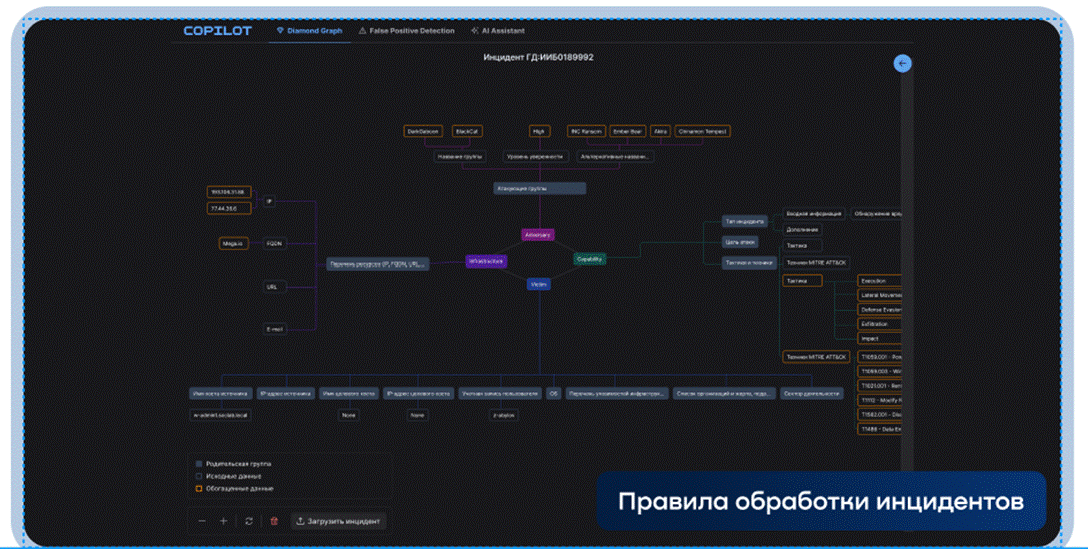Viewport: 1088px width, 549px height.
Task: Click the orange-outlined Техники MITRE ATT&CK node
Action: tap(816, 357)
